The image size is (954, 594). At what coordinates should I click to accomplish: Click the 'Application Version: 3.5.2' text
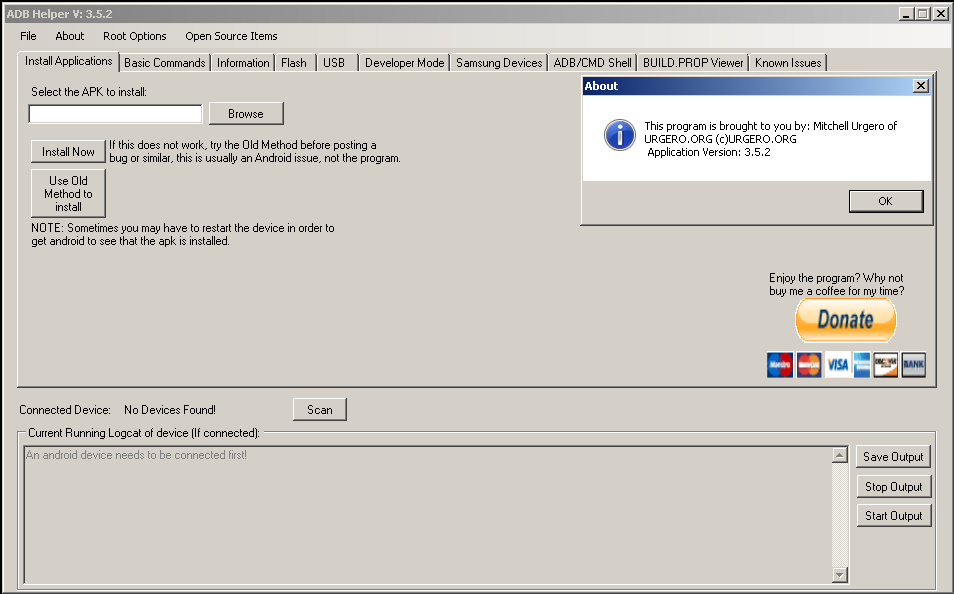709,152
